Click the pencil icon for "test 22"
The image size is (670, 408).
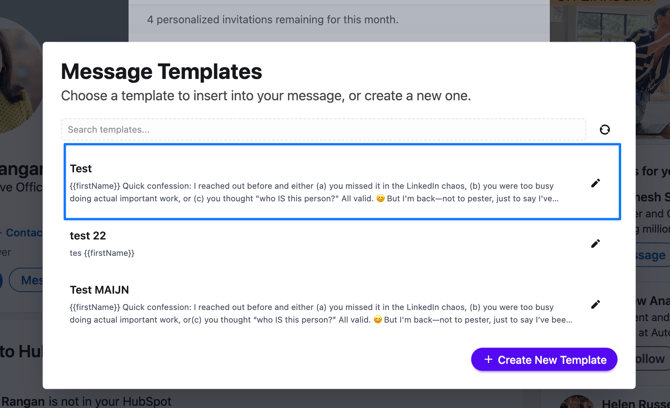tap(595, 243)
